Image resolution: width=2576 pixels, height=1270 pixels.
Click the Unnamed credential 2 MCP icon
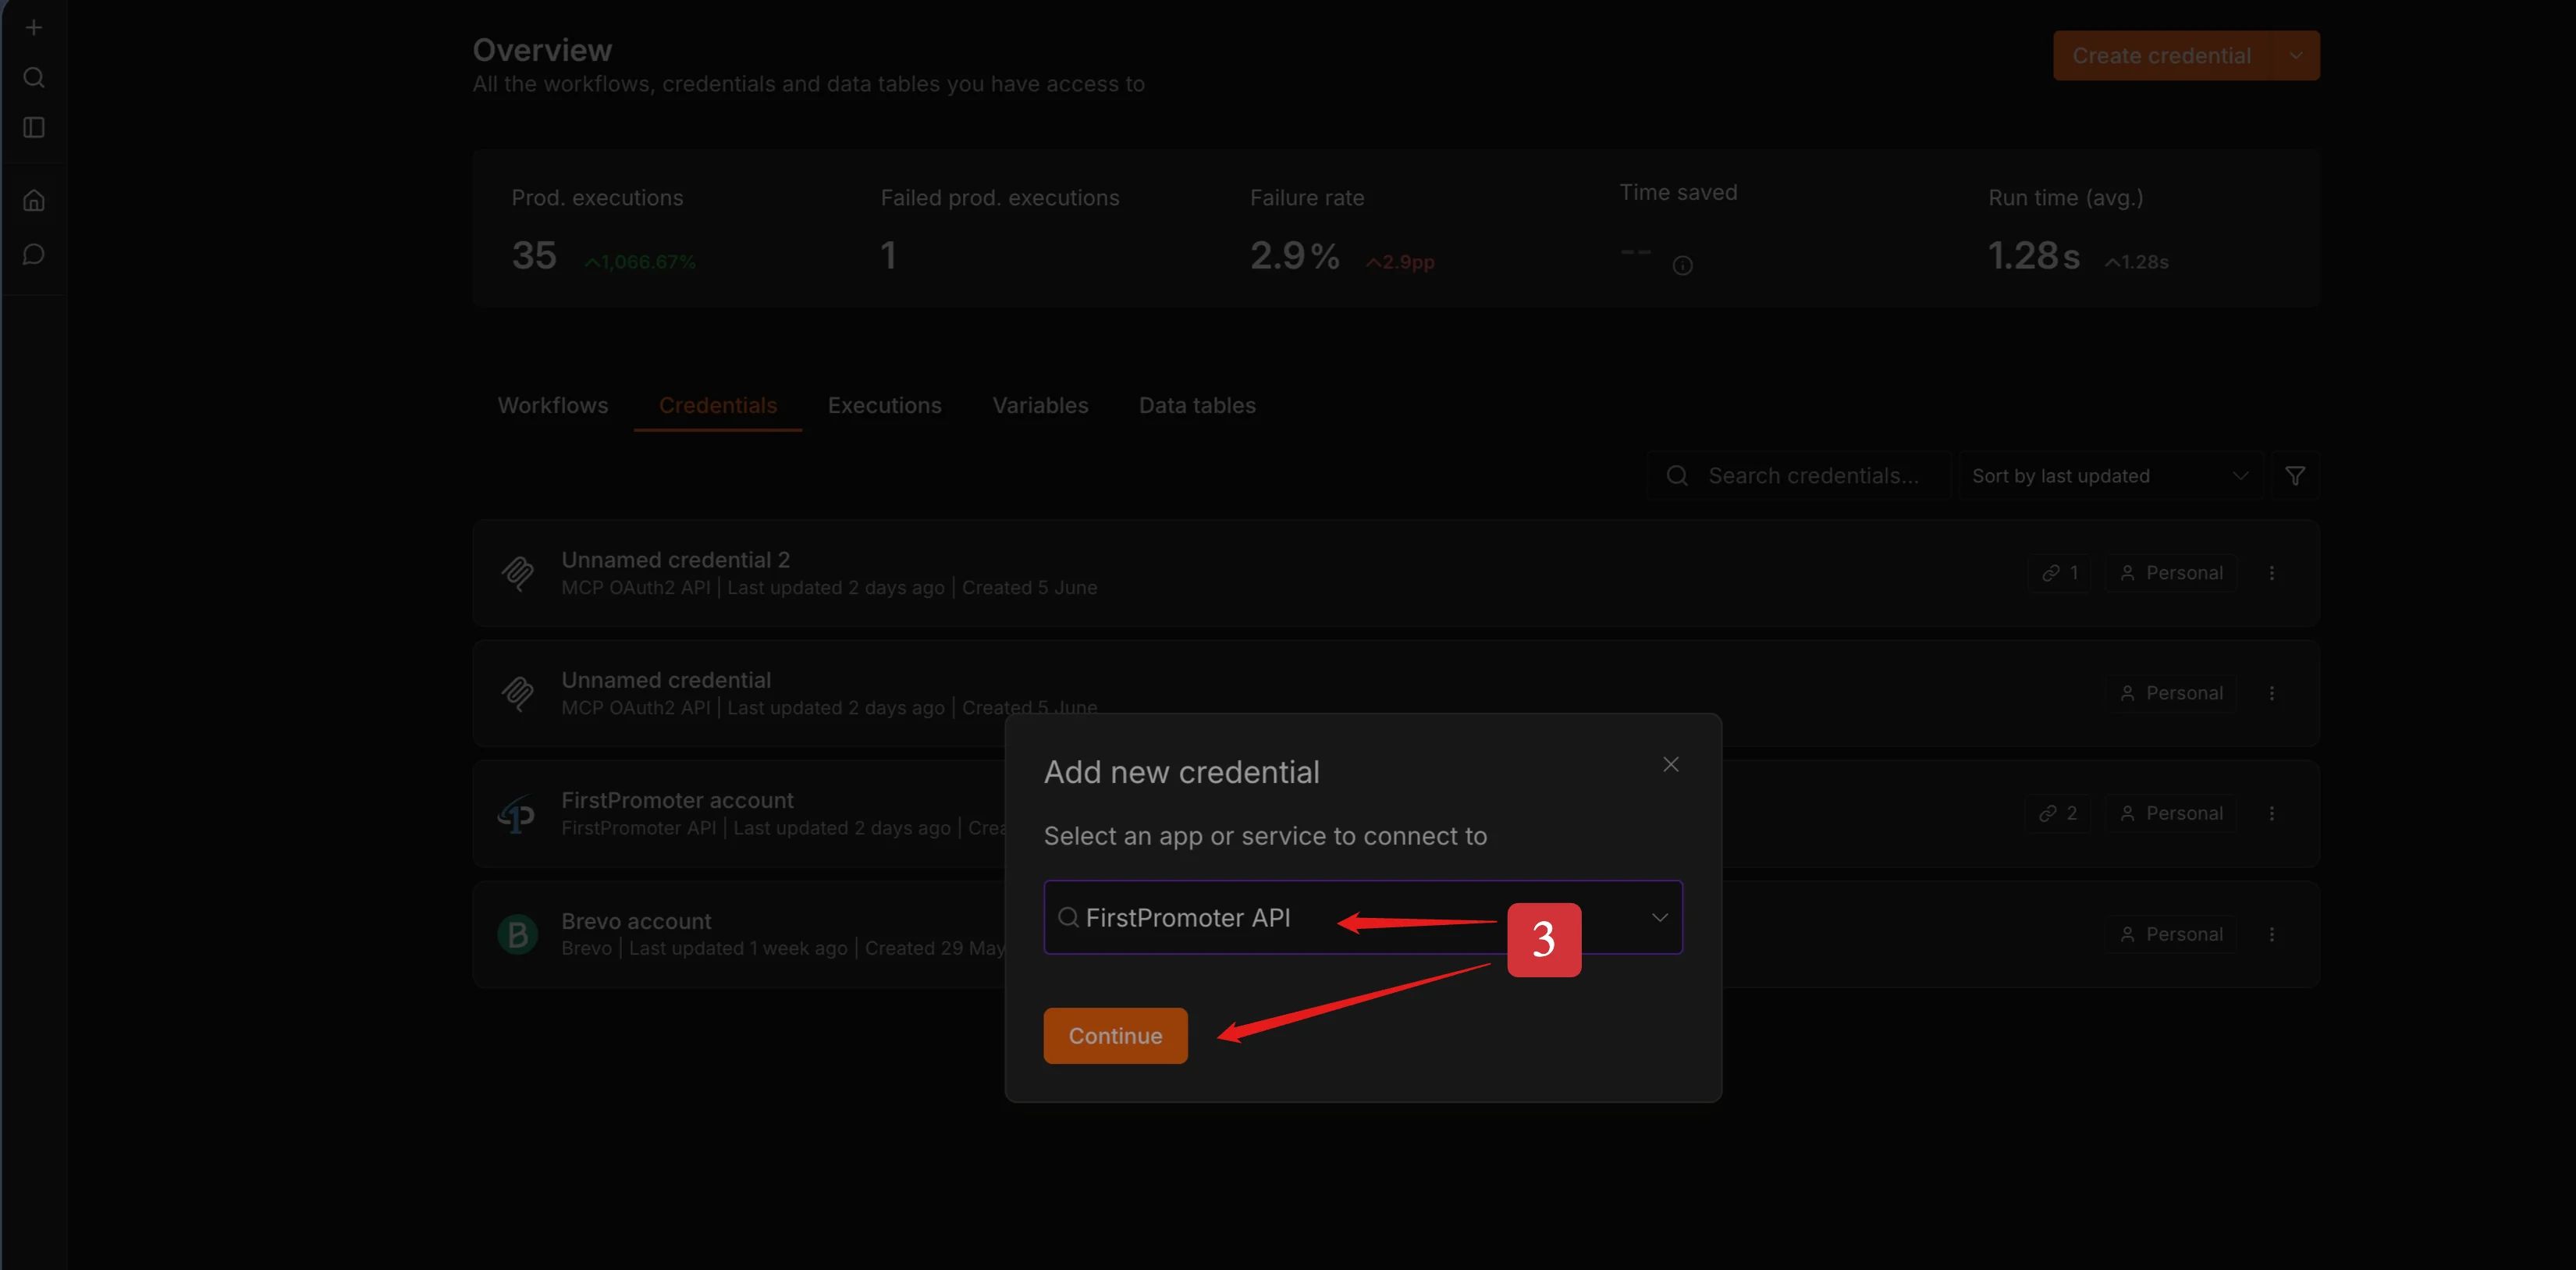point(517,574)
